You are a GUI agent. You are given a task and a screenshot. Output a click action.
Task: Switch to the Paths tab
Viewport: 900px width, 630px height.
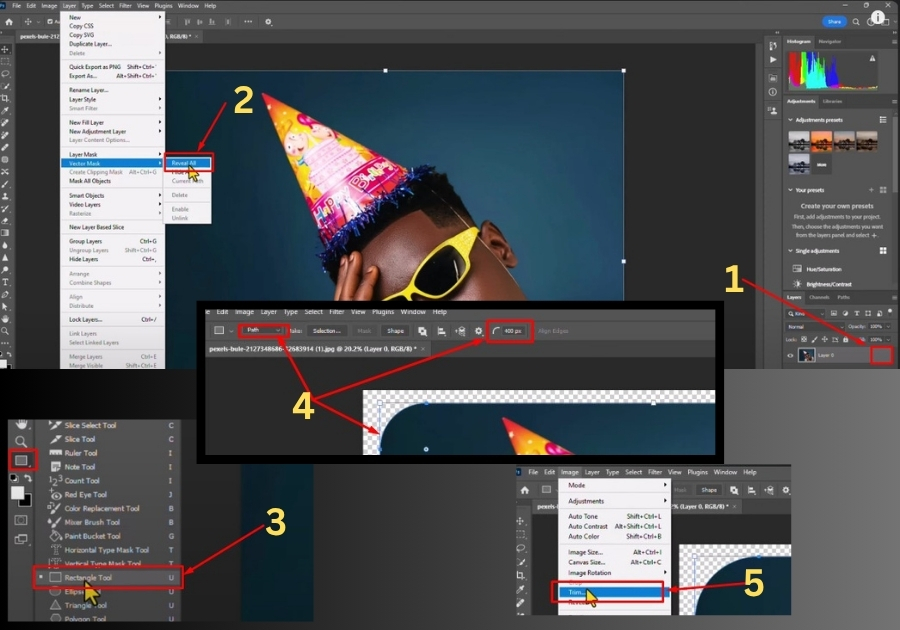tap(843, 297)
